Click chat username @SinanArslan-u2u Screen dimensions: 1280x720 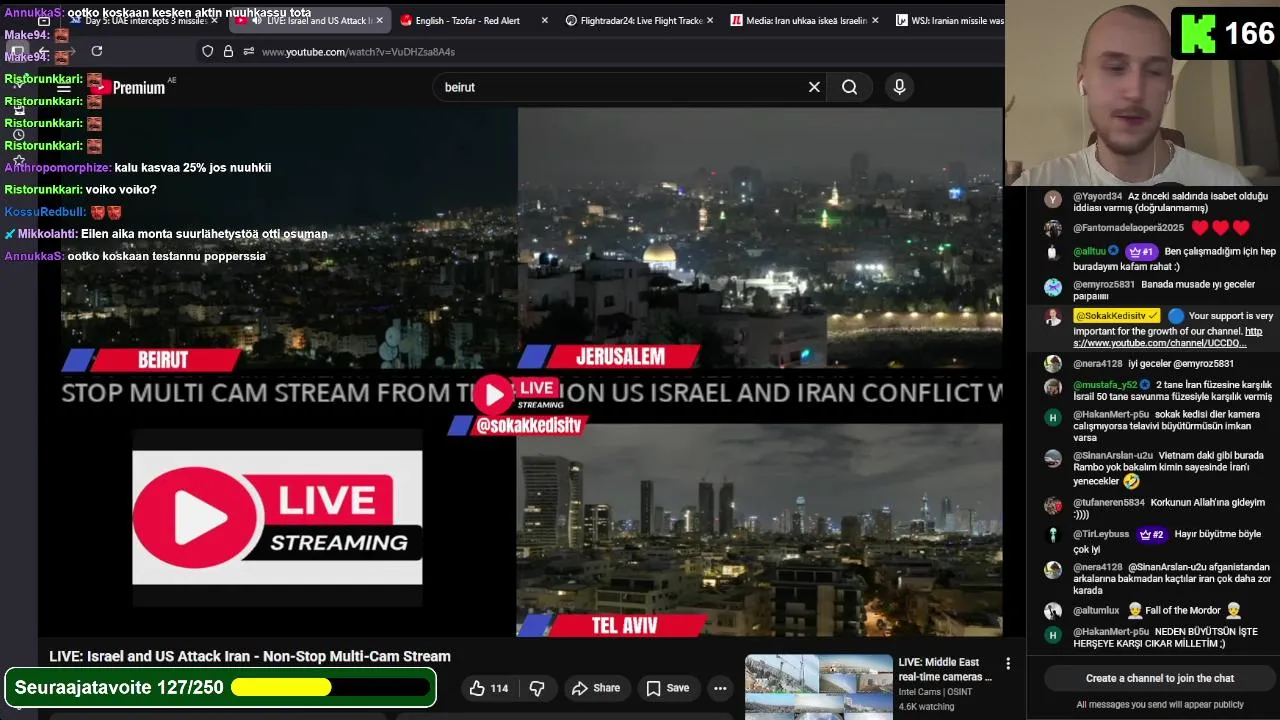(1112, 455)
